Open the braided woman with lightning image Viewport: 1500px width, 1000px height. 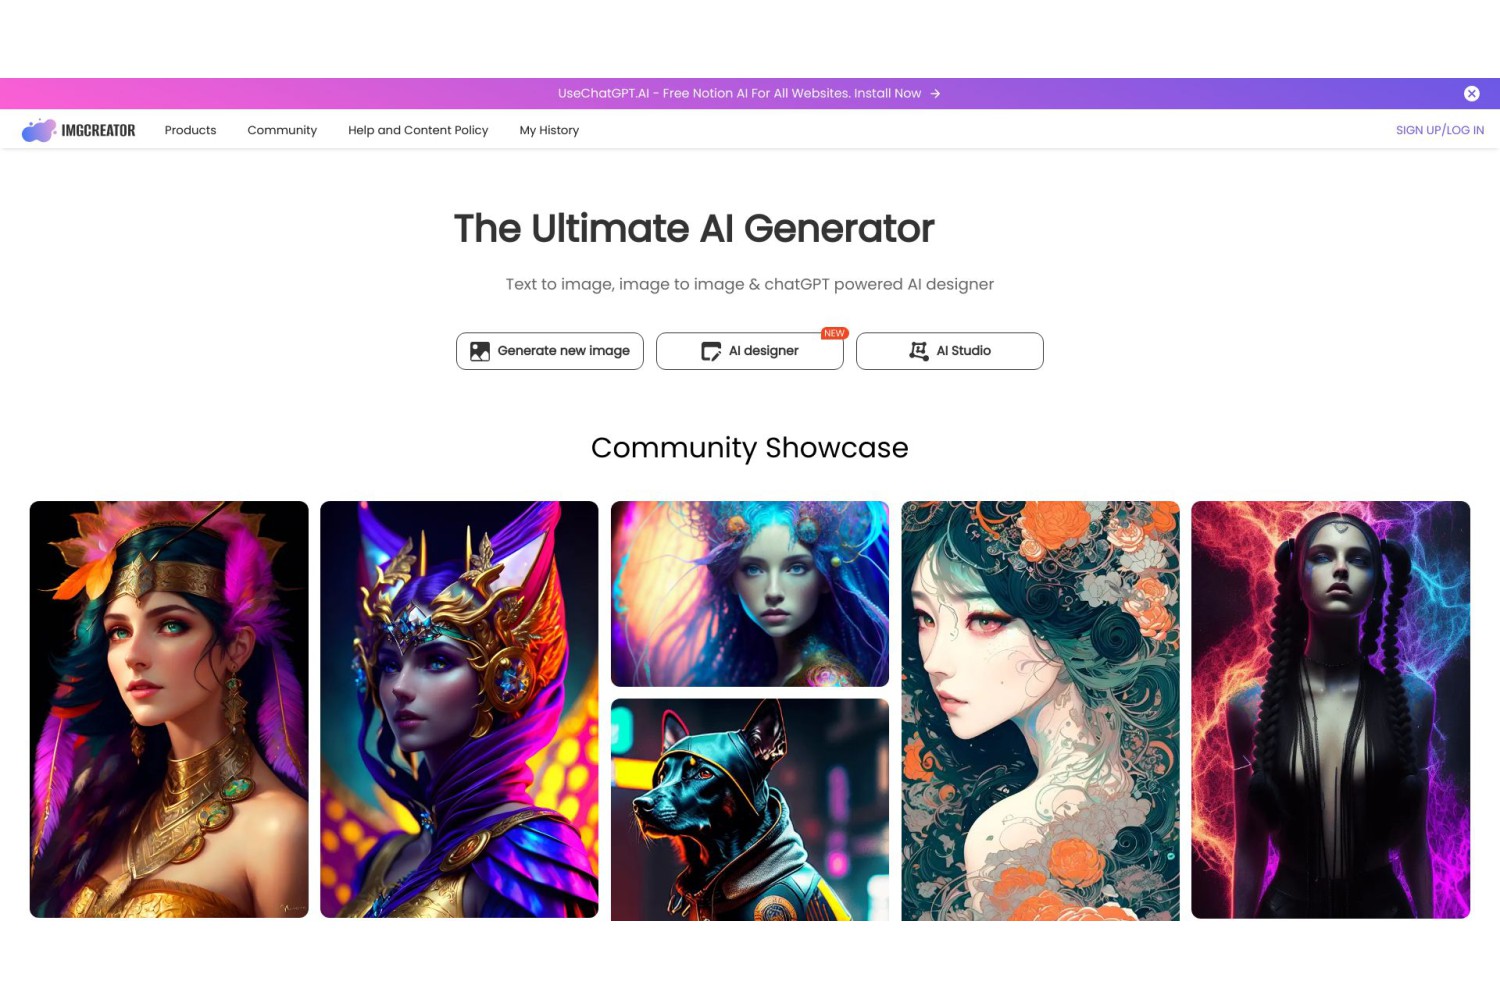coord(1330,709)
